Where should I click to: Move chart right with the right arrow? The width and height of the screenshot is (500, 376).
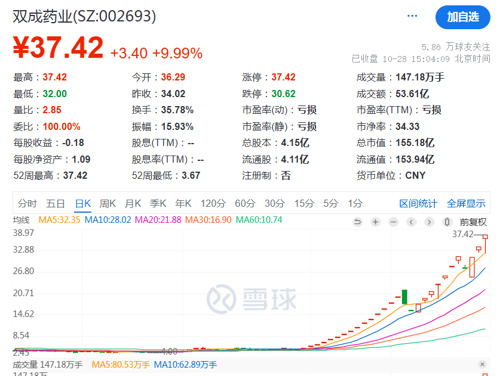429,222
